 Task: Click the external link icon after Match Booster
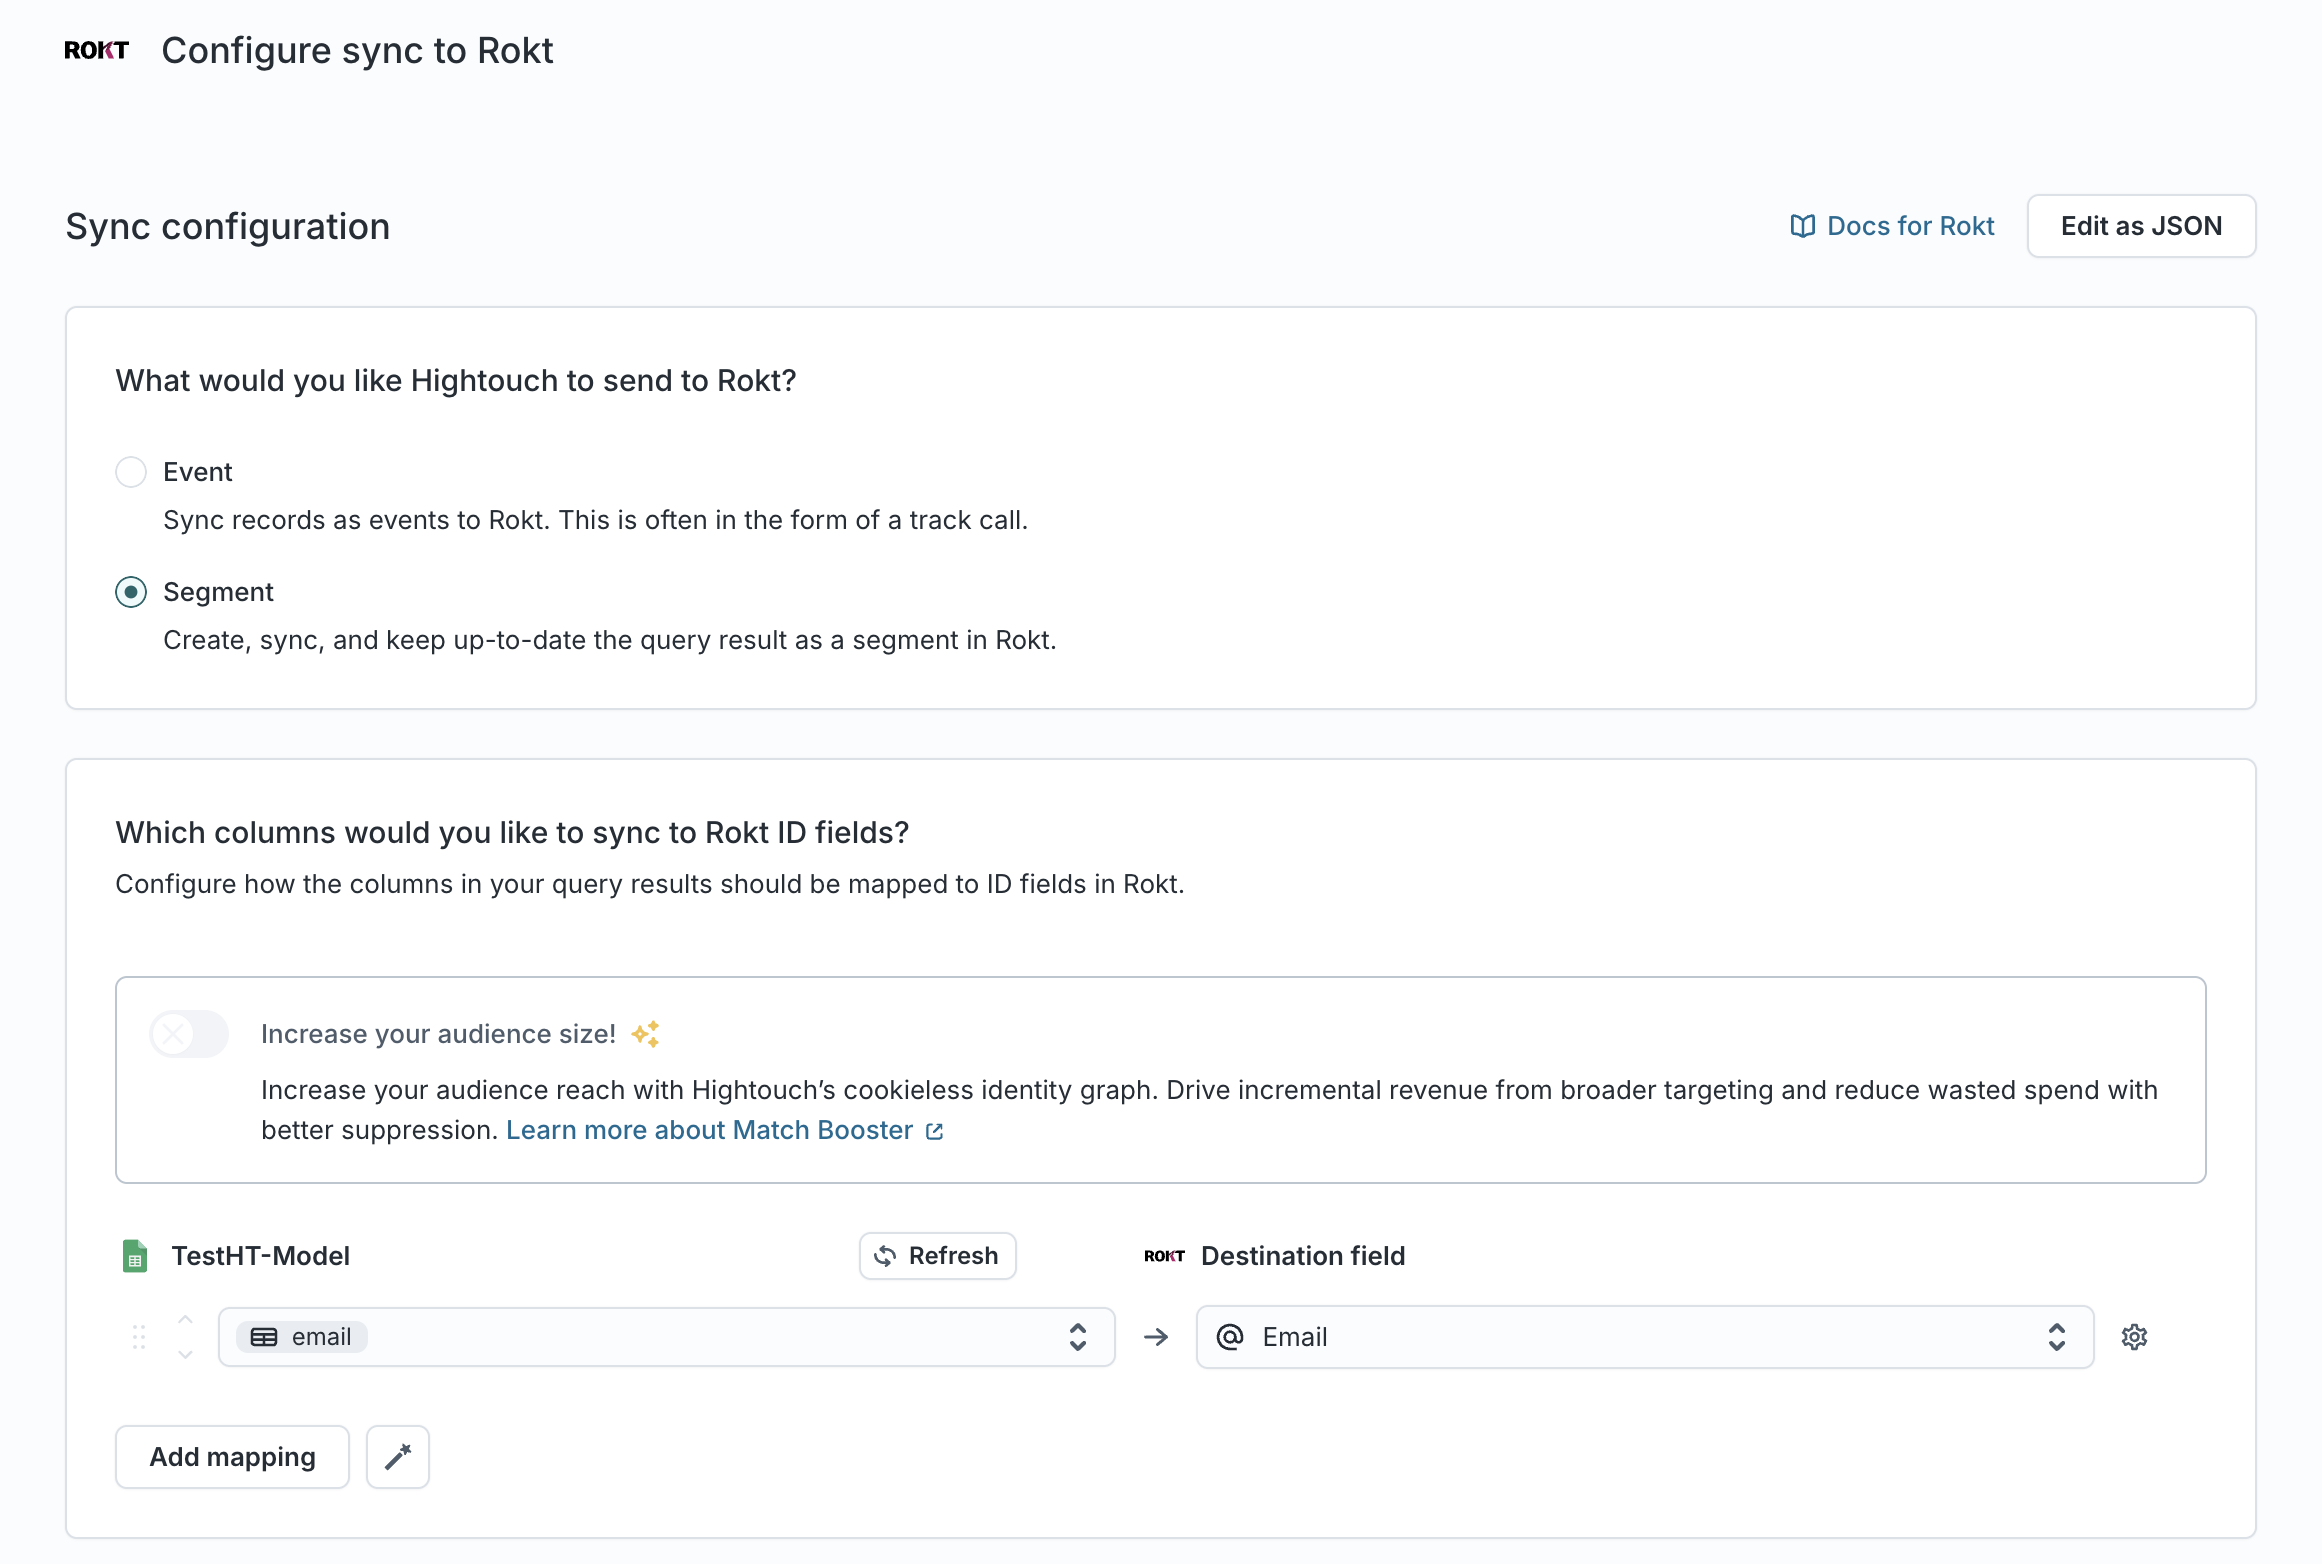pyautogui.click(x=934, y=1131)
